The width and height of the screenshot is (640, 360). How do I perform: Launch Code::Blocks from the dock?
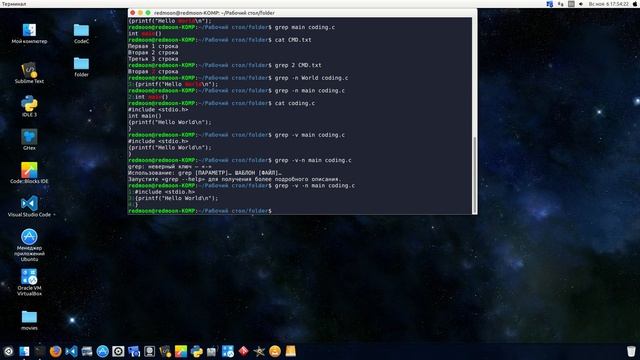tap(181, 351)
